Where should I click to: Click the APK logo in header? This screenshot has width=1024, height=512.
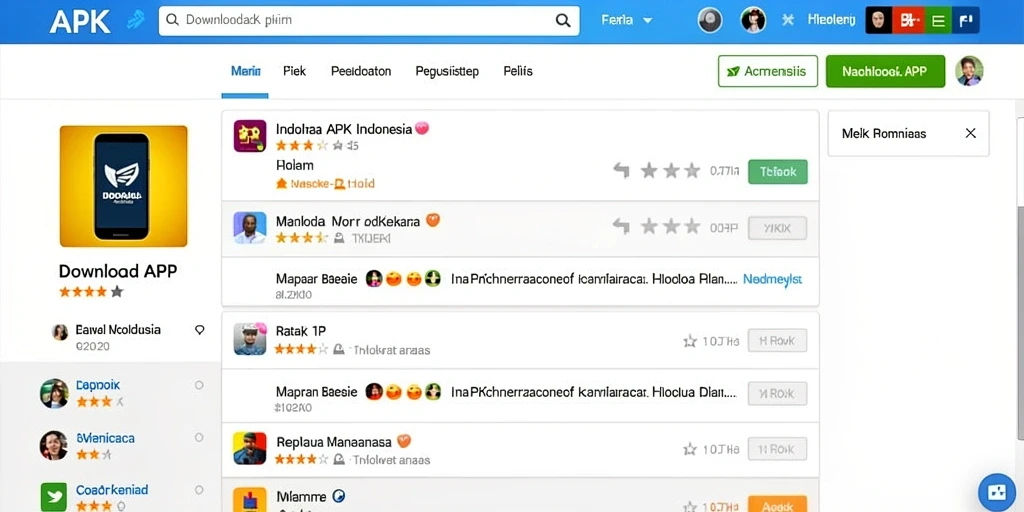80,21
